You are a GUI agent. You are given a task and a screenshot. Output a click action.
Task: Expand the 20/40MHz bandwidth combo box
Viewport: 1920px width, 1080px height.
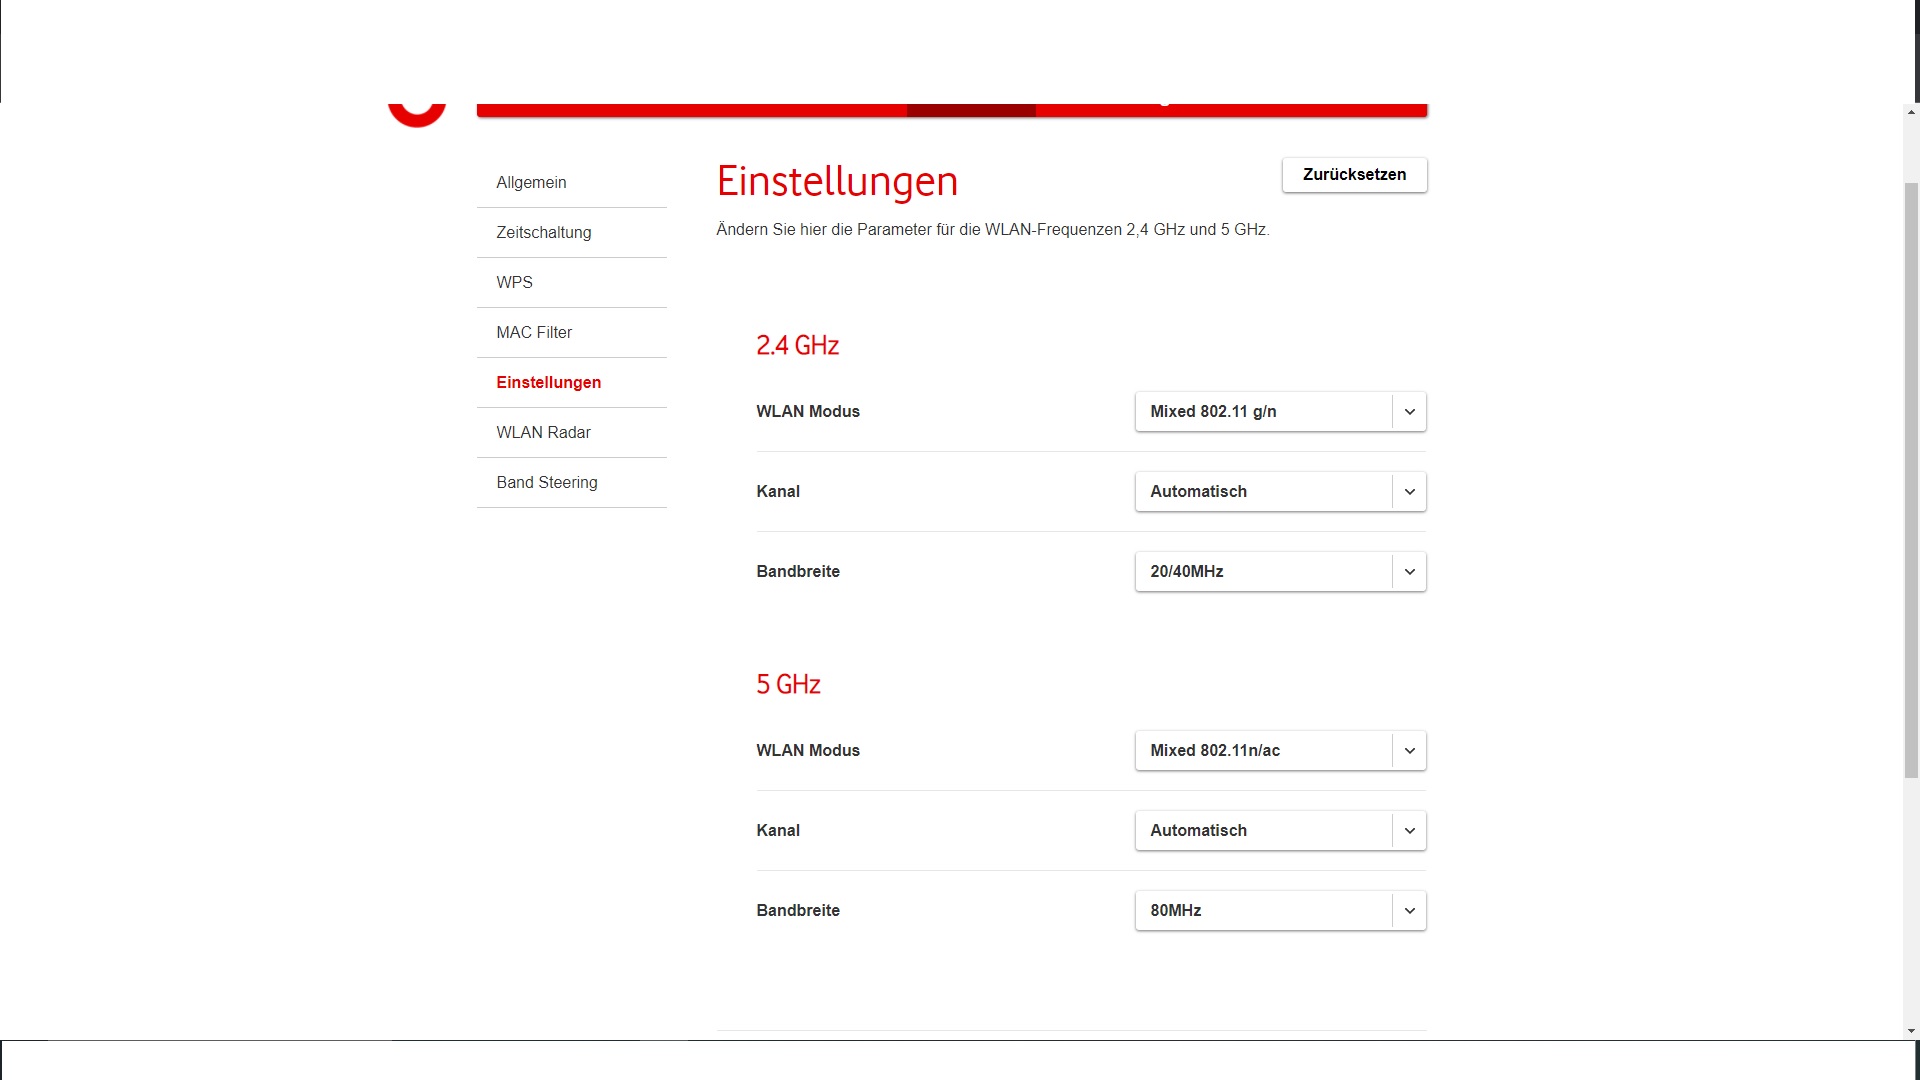1262,572
